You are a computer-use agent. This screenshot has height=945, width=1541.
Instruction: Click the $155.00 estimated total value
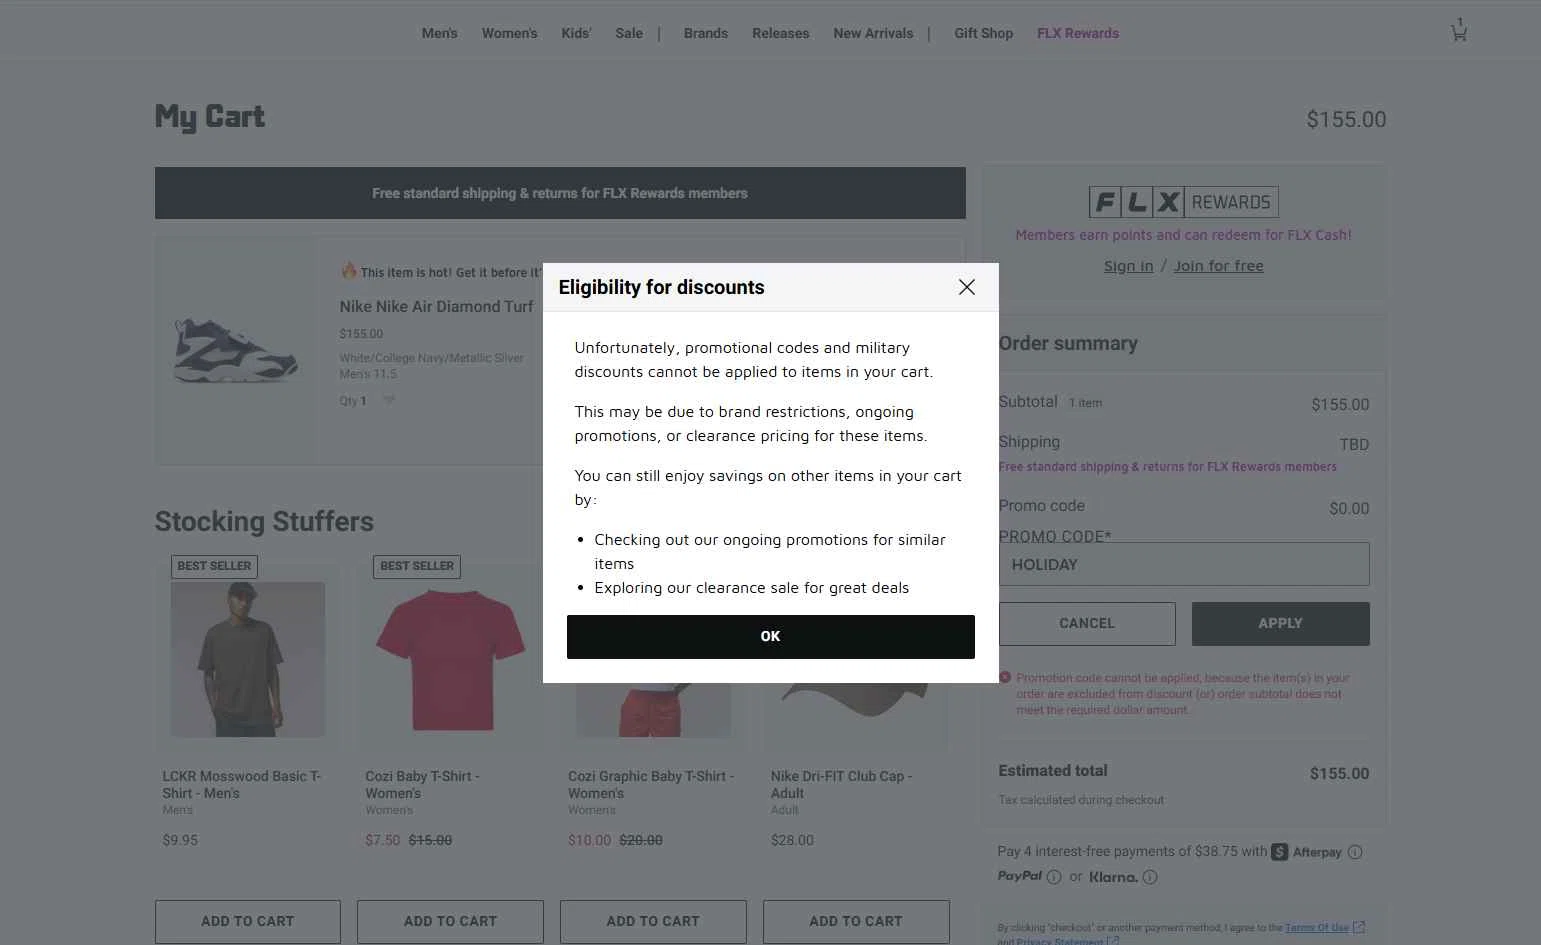(1339, 773)
